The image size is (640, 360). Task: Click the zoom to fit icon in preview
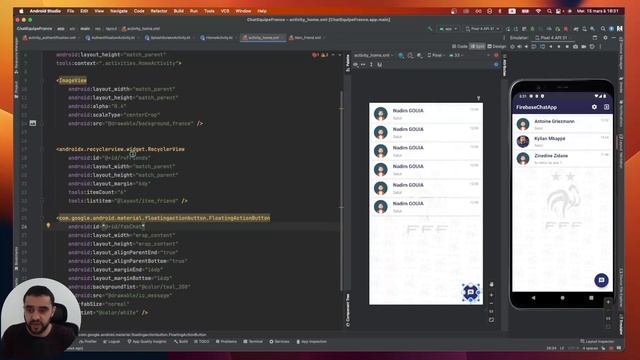(491, 320)
